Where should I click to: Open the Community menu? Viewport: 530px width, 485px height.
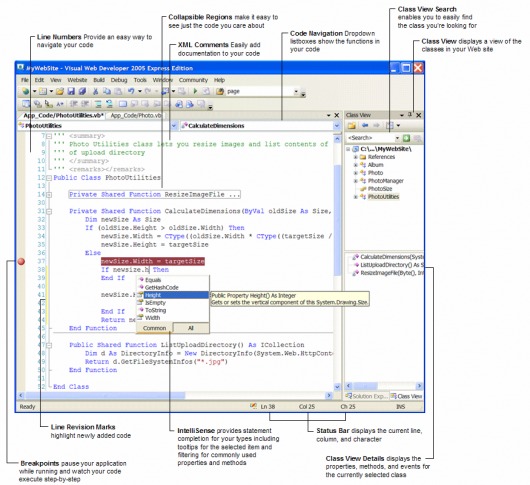point(193,80)
